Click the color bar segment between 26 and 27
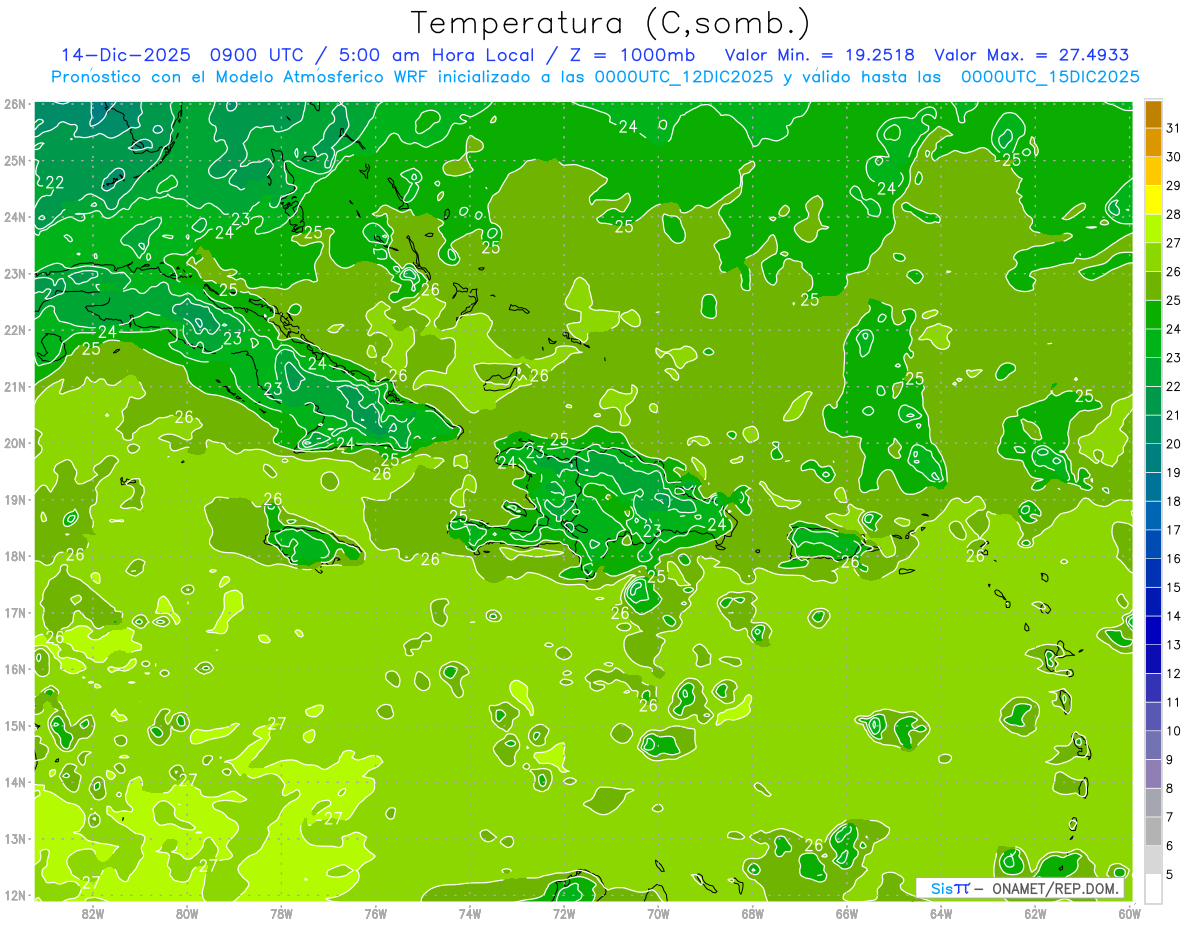This screenshot has width=1200, height=927. [1153, 258]
